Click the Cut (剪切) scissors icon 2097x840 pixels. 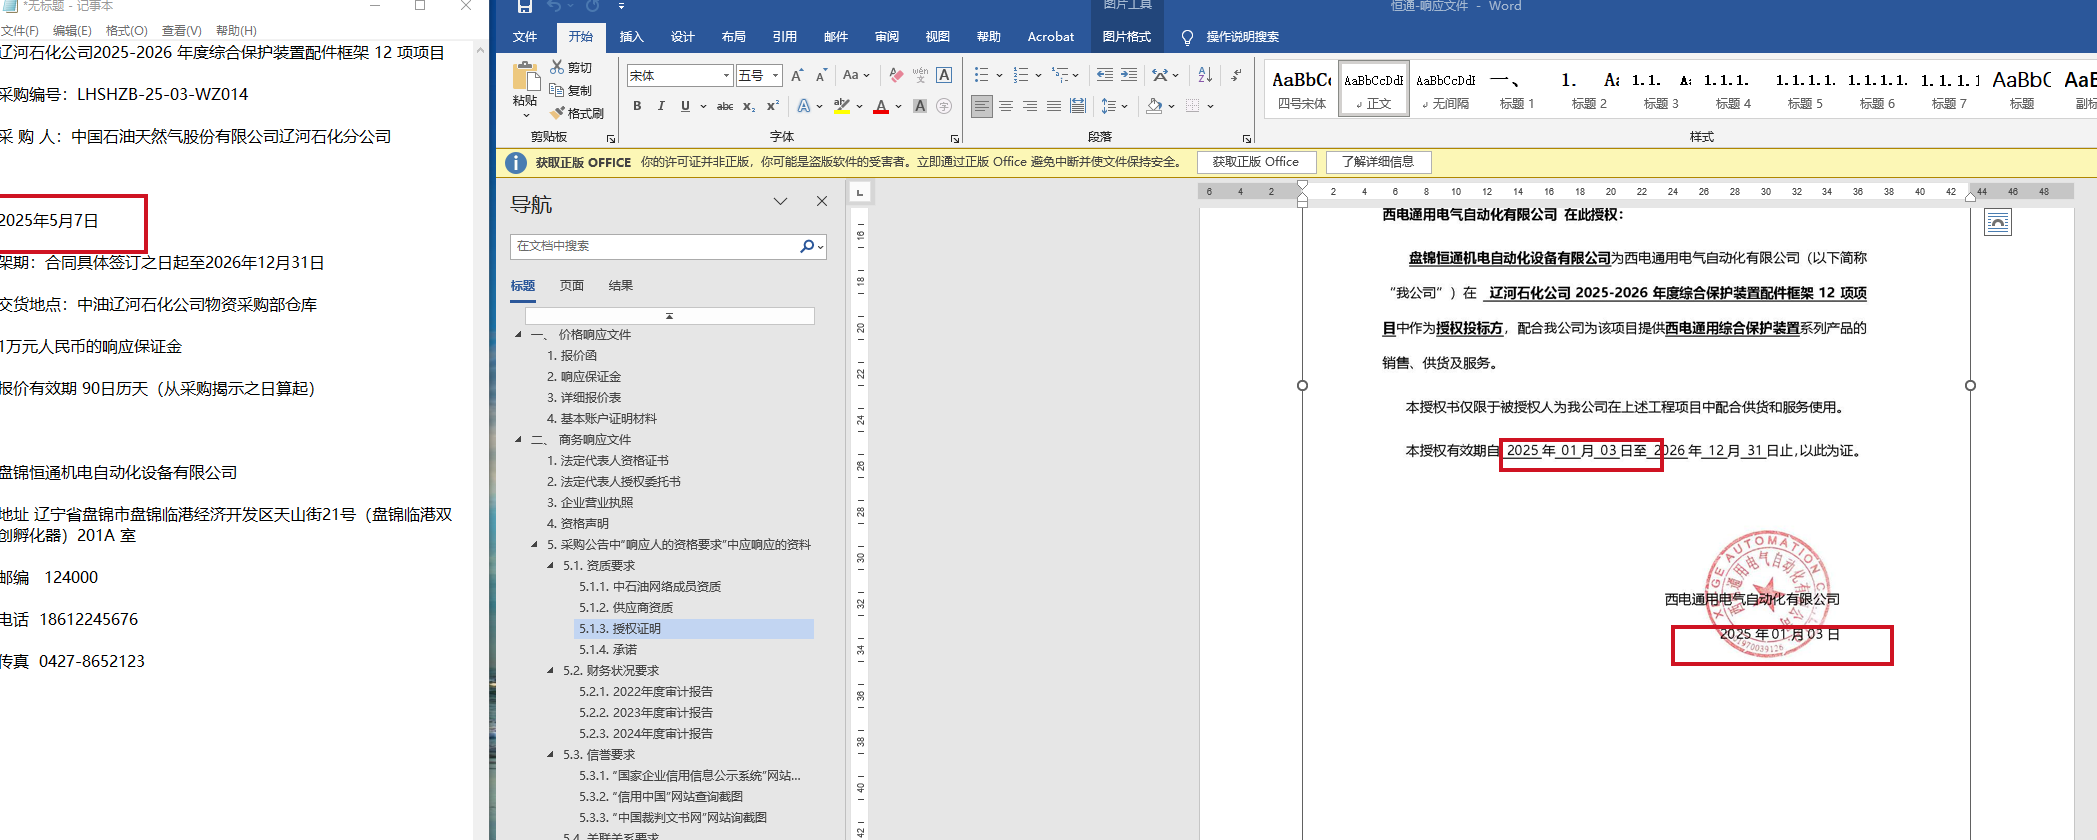point(558,67)
